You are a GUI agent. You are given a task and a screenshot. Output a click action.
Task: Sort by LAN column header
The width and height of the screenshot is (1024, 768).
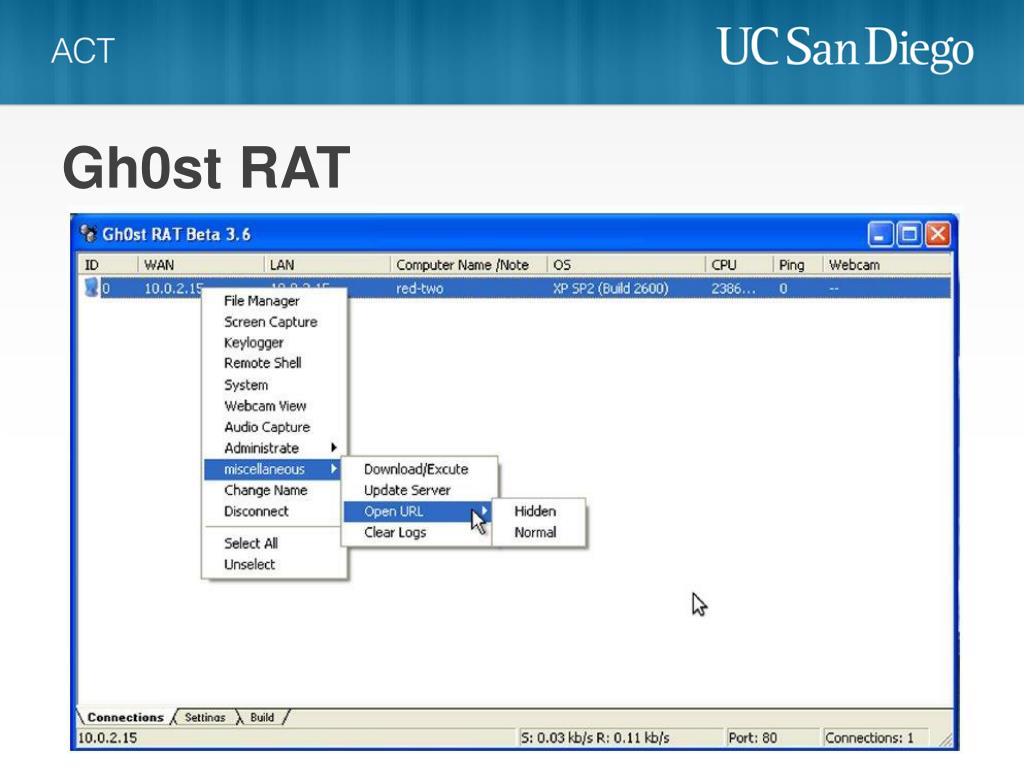coord(327,264)
